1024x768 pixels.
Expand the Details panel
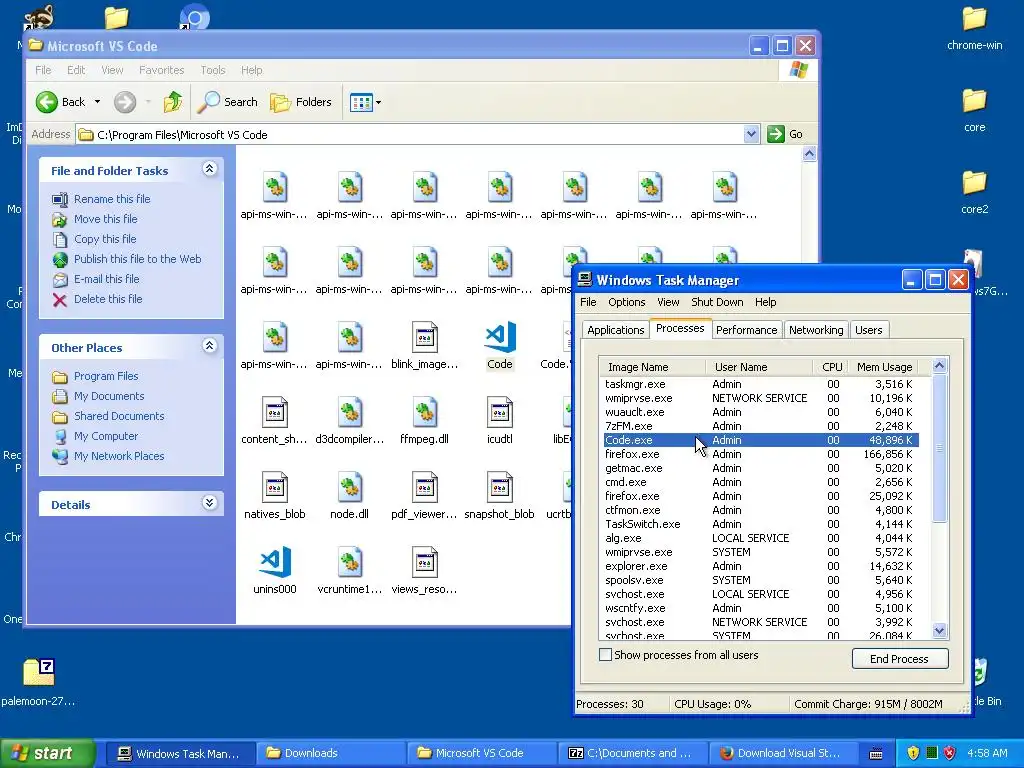click(210, 503)
